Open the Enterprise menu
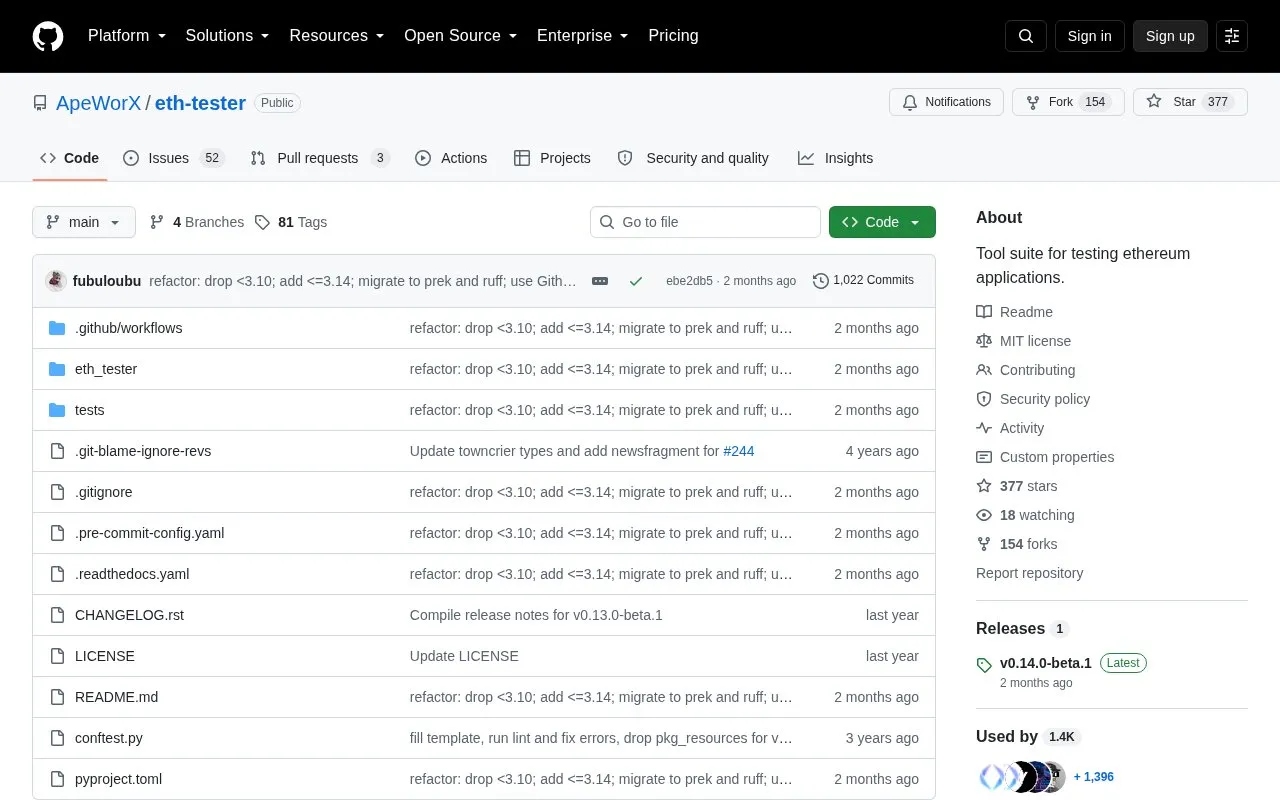Image resolution: width=1280 pixels, height=800 pixels. (583, 36)
